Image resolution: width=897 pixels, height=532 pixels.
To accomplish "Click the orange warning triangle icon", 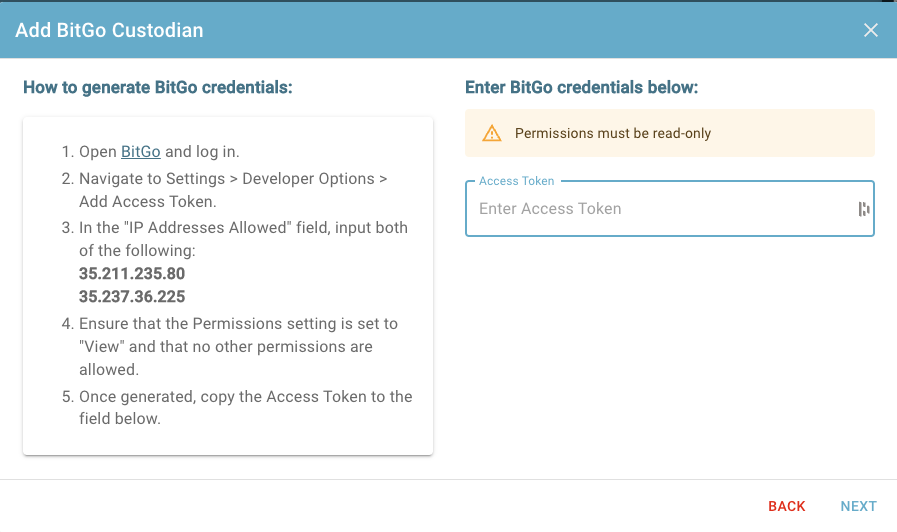I will tap(491, 133).
